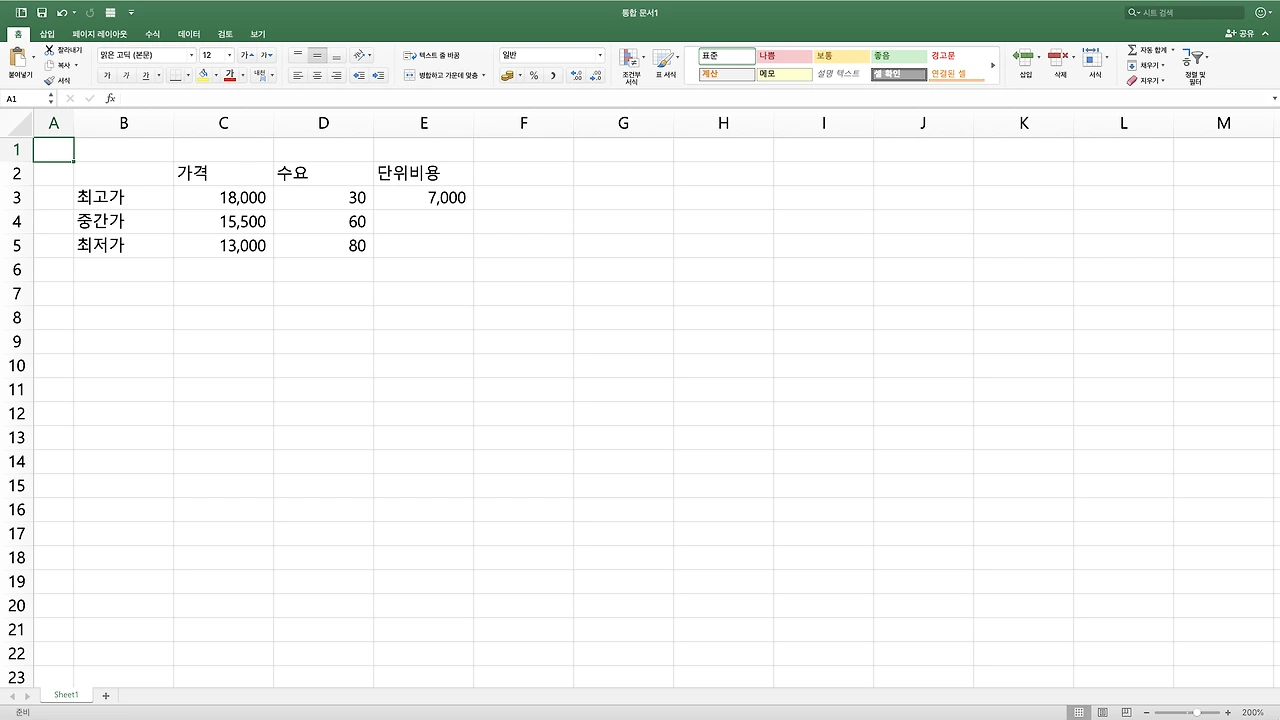Image resolution: width=1280 pixels, height=720 pixels.
Task: Toggle bold formatting
Action: click(x=107, y=75)
